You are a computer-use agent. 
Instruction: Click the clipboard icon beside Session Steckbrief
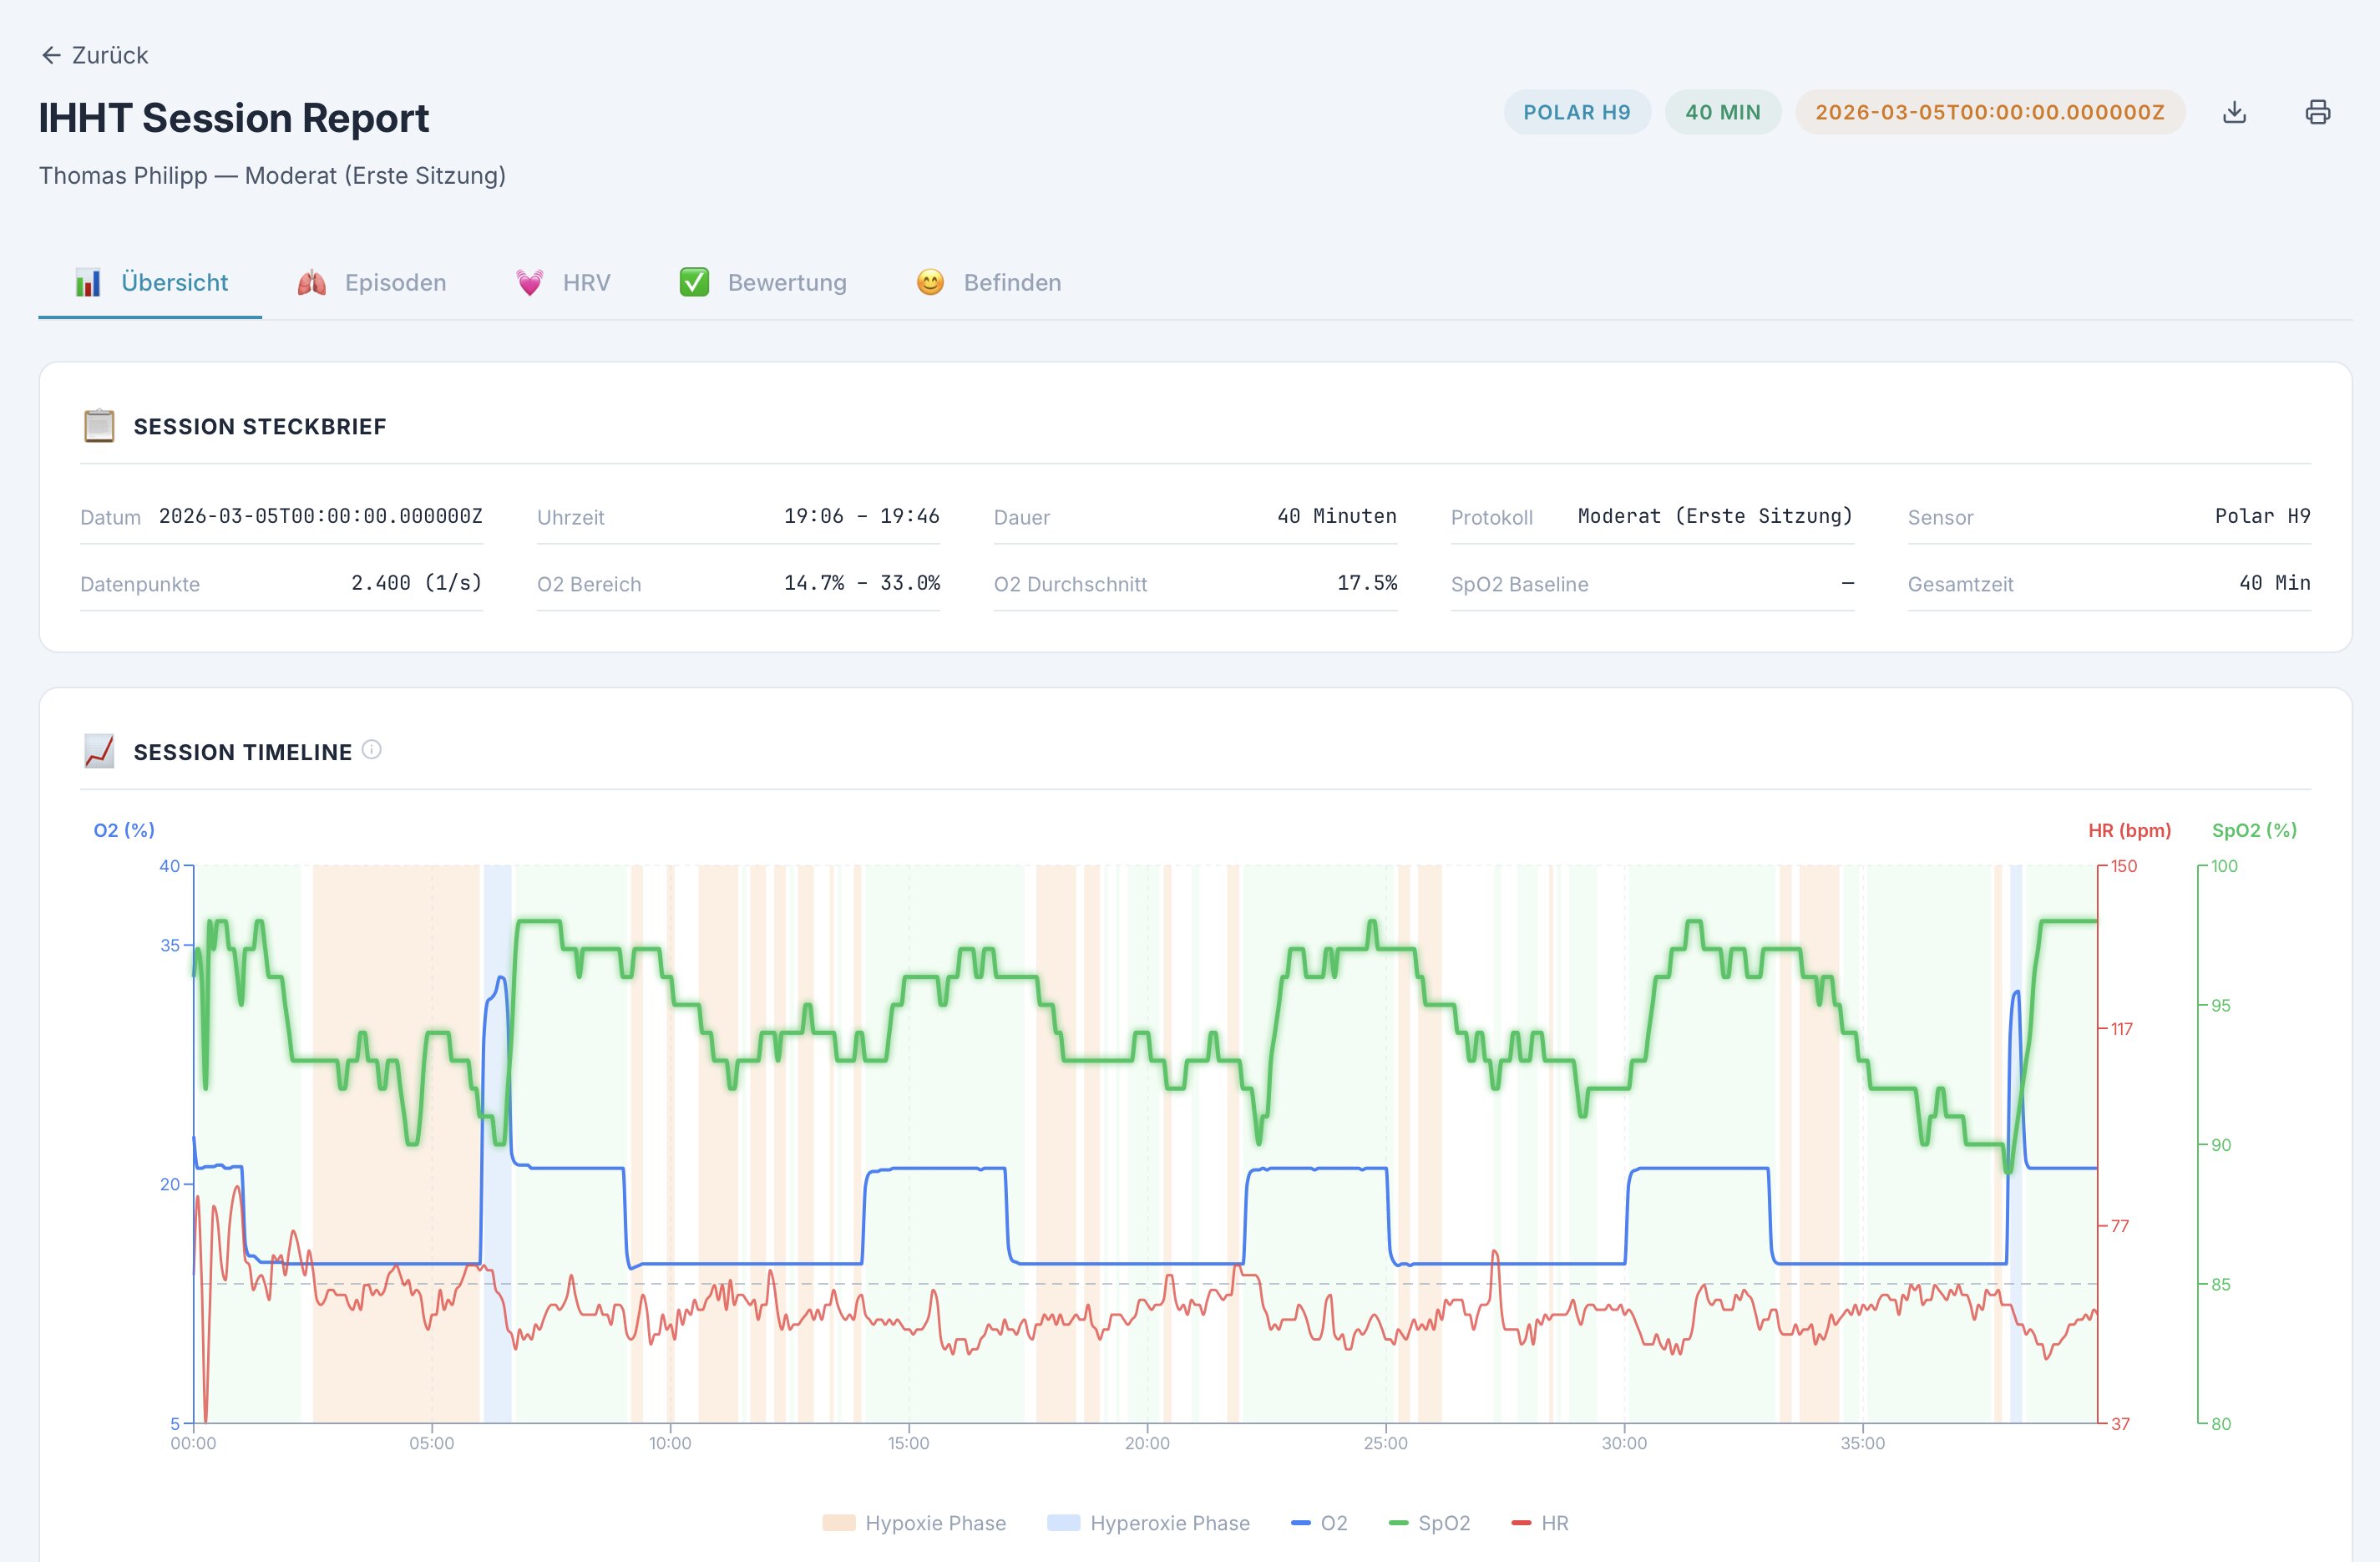99,426
